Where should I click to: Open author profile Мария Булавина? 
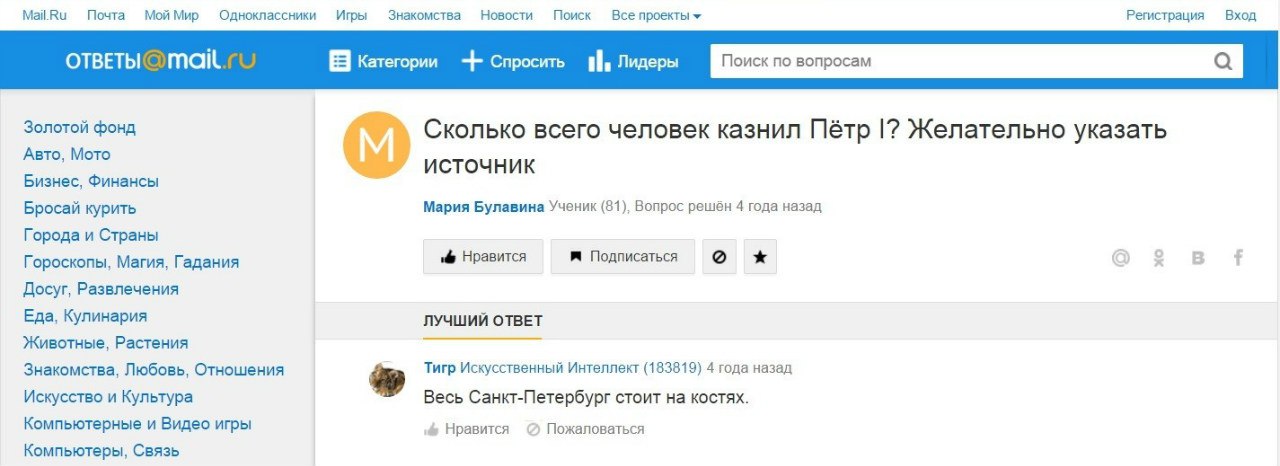[484, 207]
